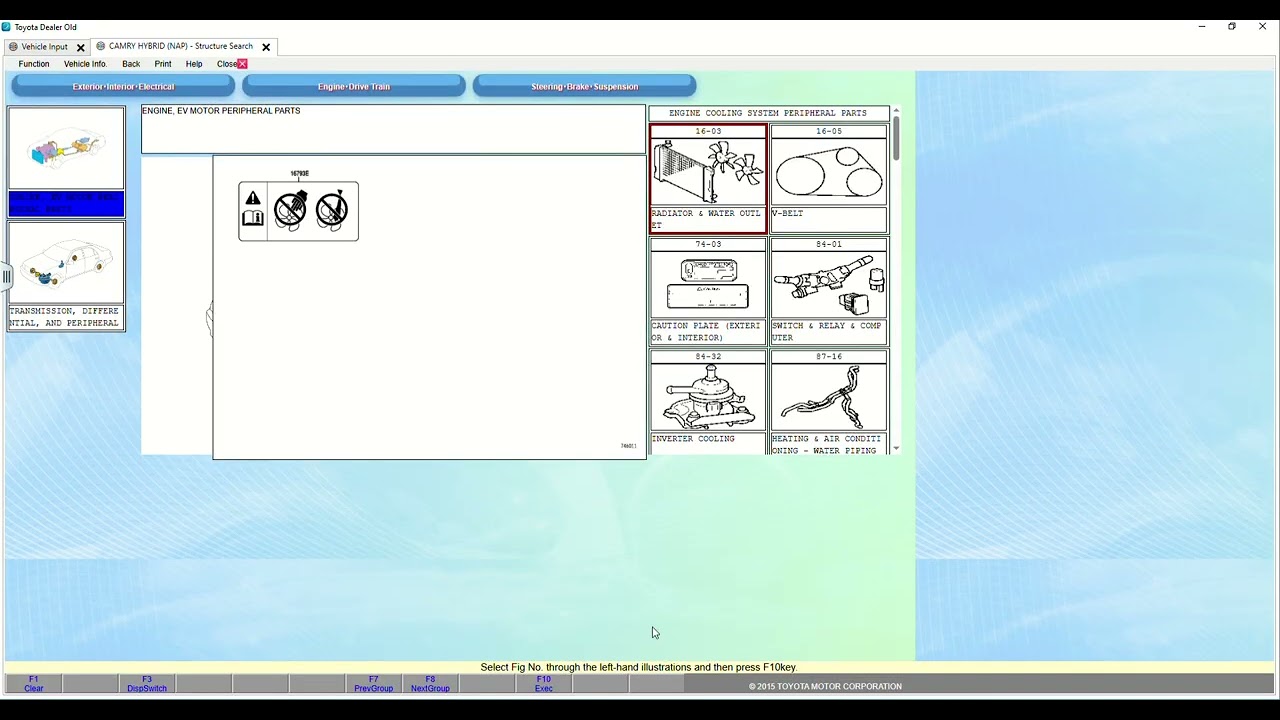Open the 84-32 Inverter Cooling figure
Viewport: 1280px width, 720px height.
coord(708,402)
